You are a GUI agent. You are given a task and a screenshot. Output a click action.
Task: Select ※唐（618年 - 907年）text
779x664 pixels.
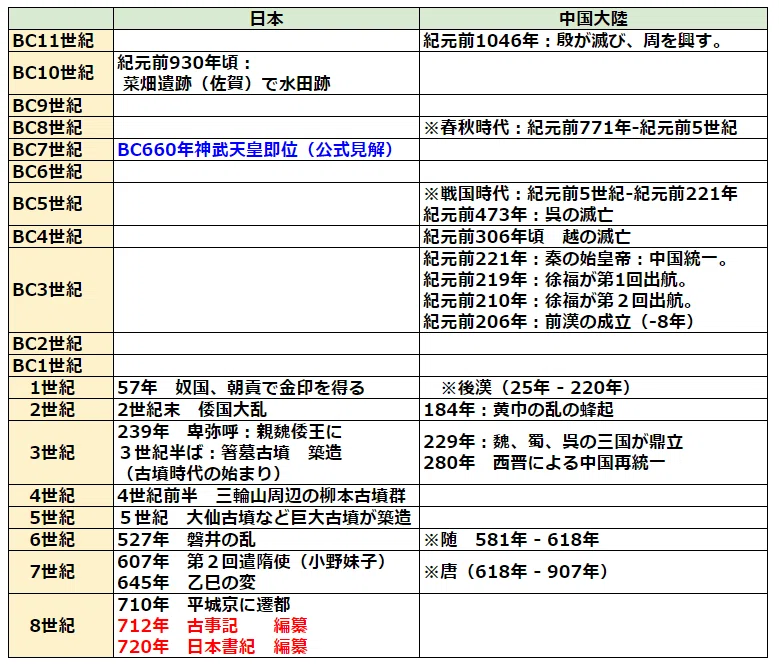click(516, 572)
